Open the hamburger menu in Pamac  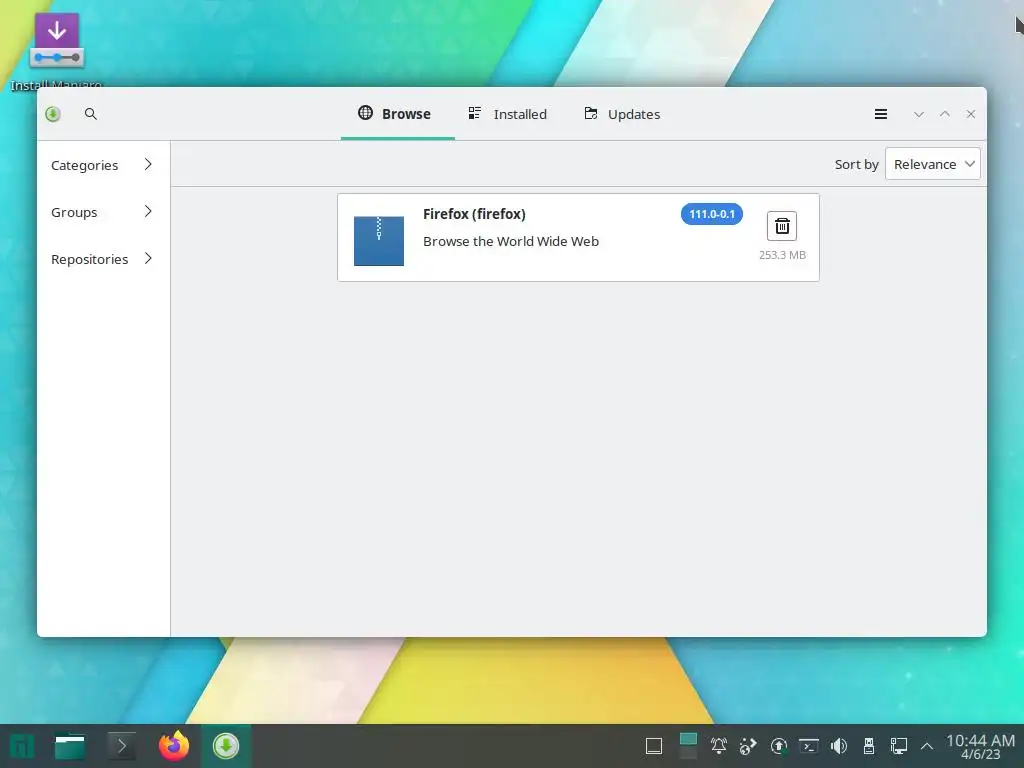tap(881, 114)
